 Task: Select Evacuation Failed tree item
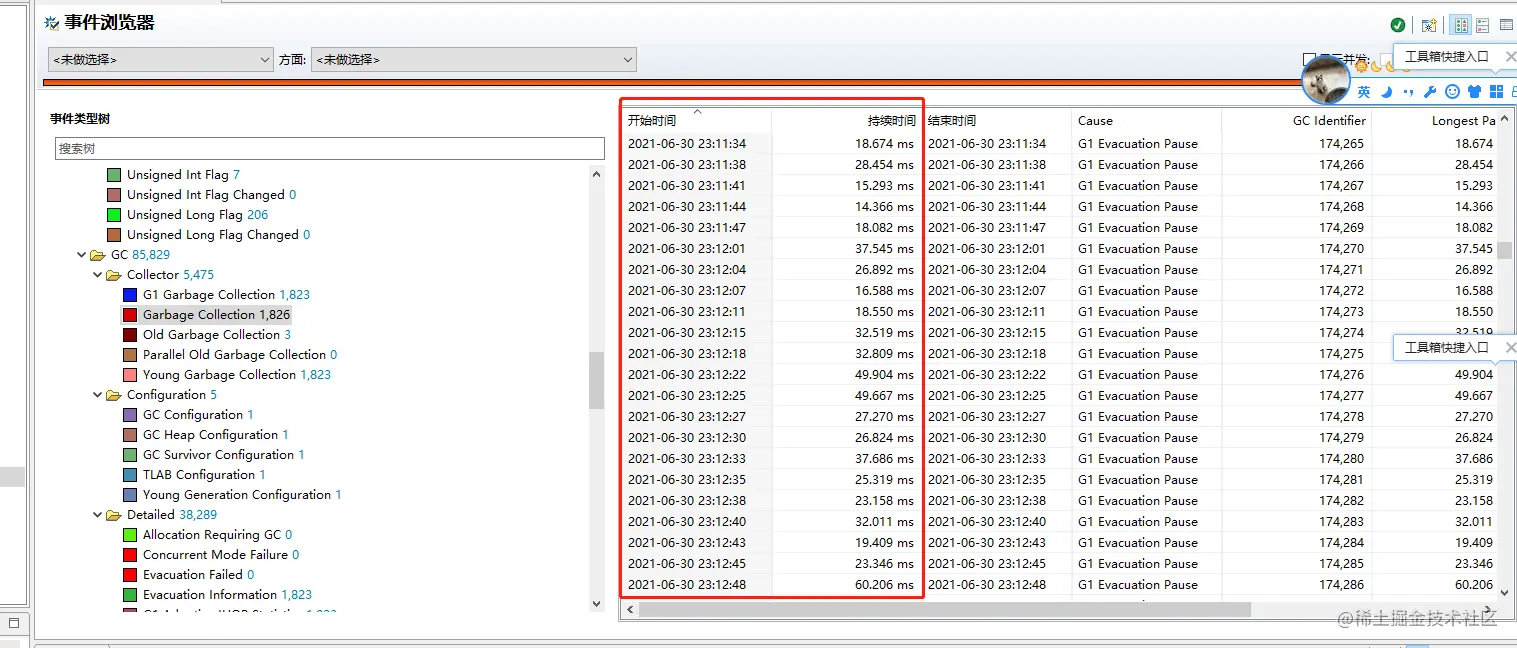point(198,575)
